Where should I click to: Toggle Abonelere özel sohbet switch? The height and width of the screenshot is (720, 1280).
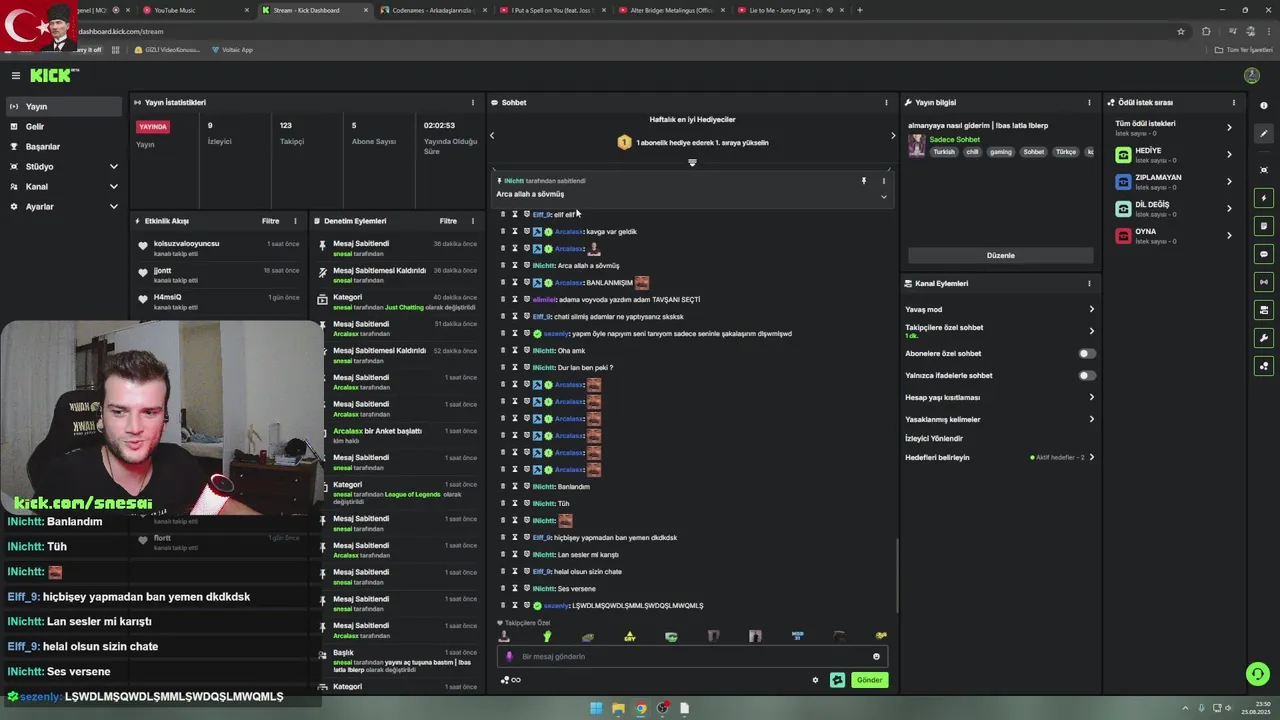pos(1087,353)
